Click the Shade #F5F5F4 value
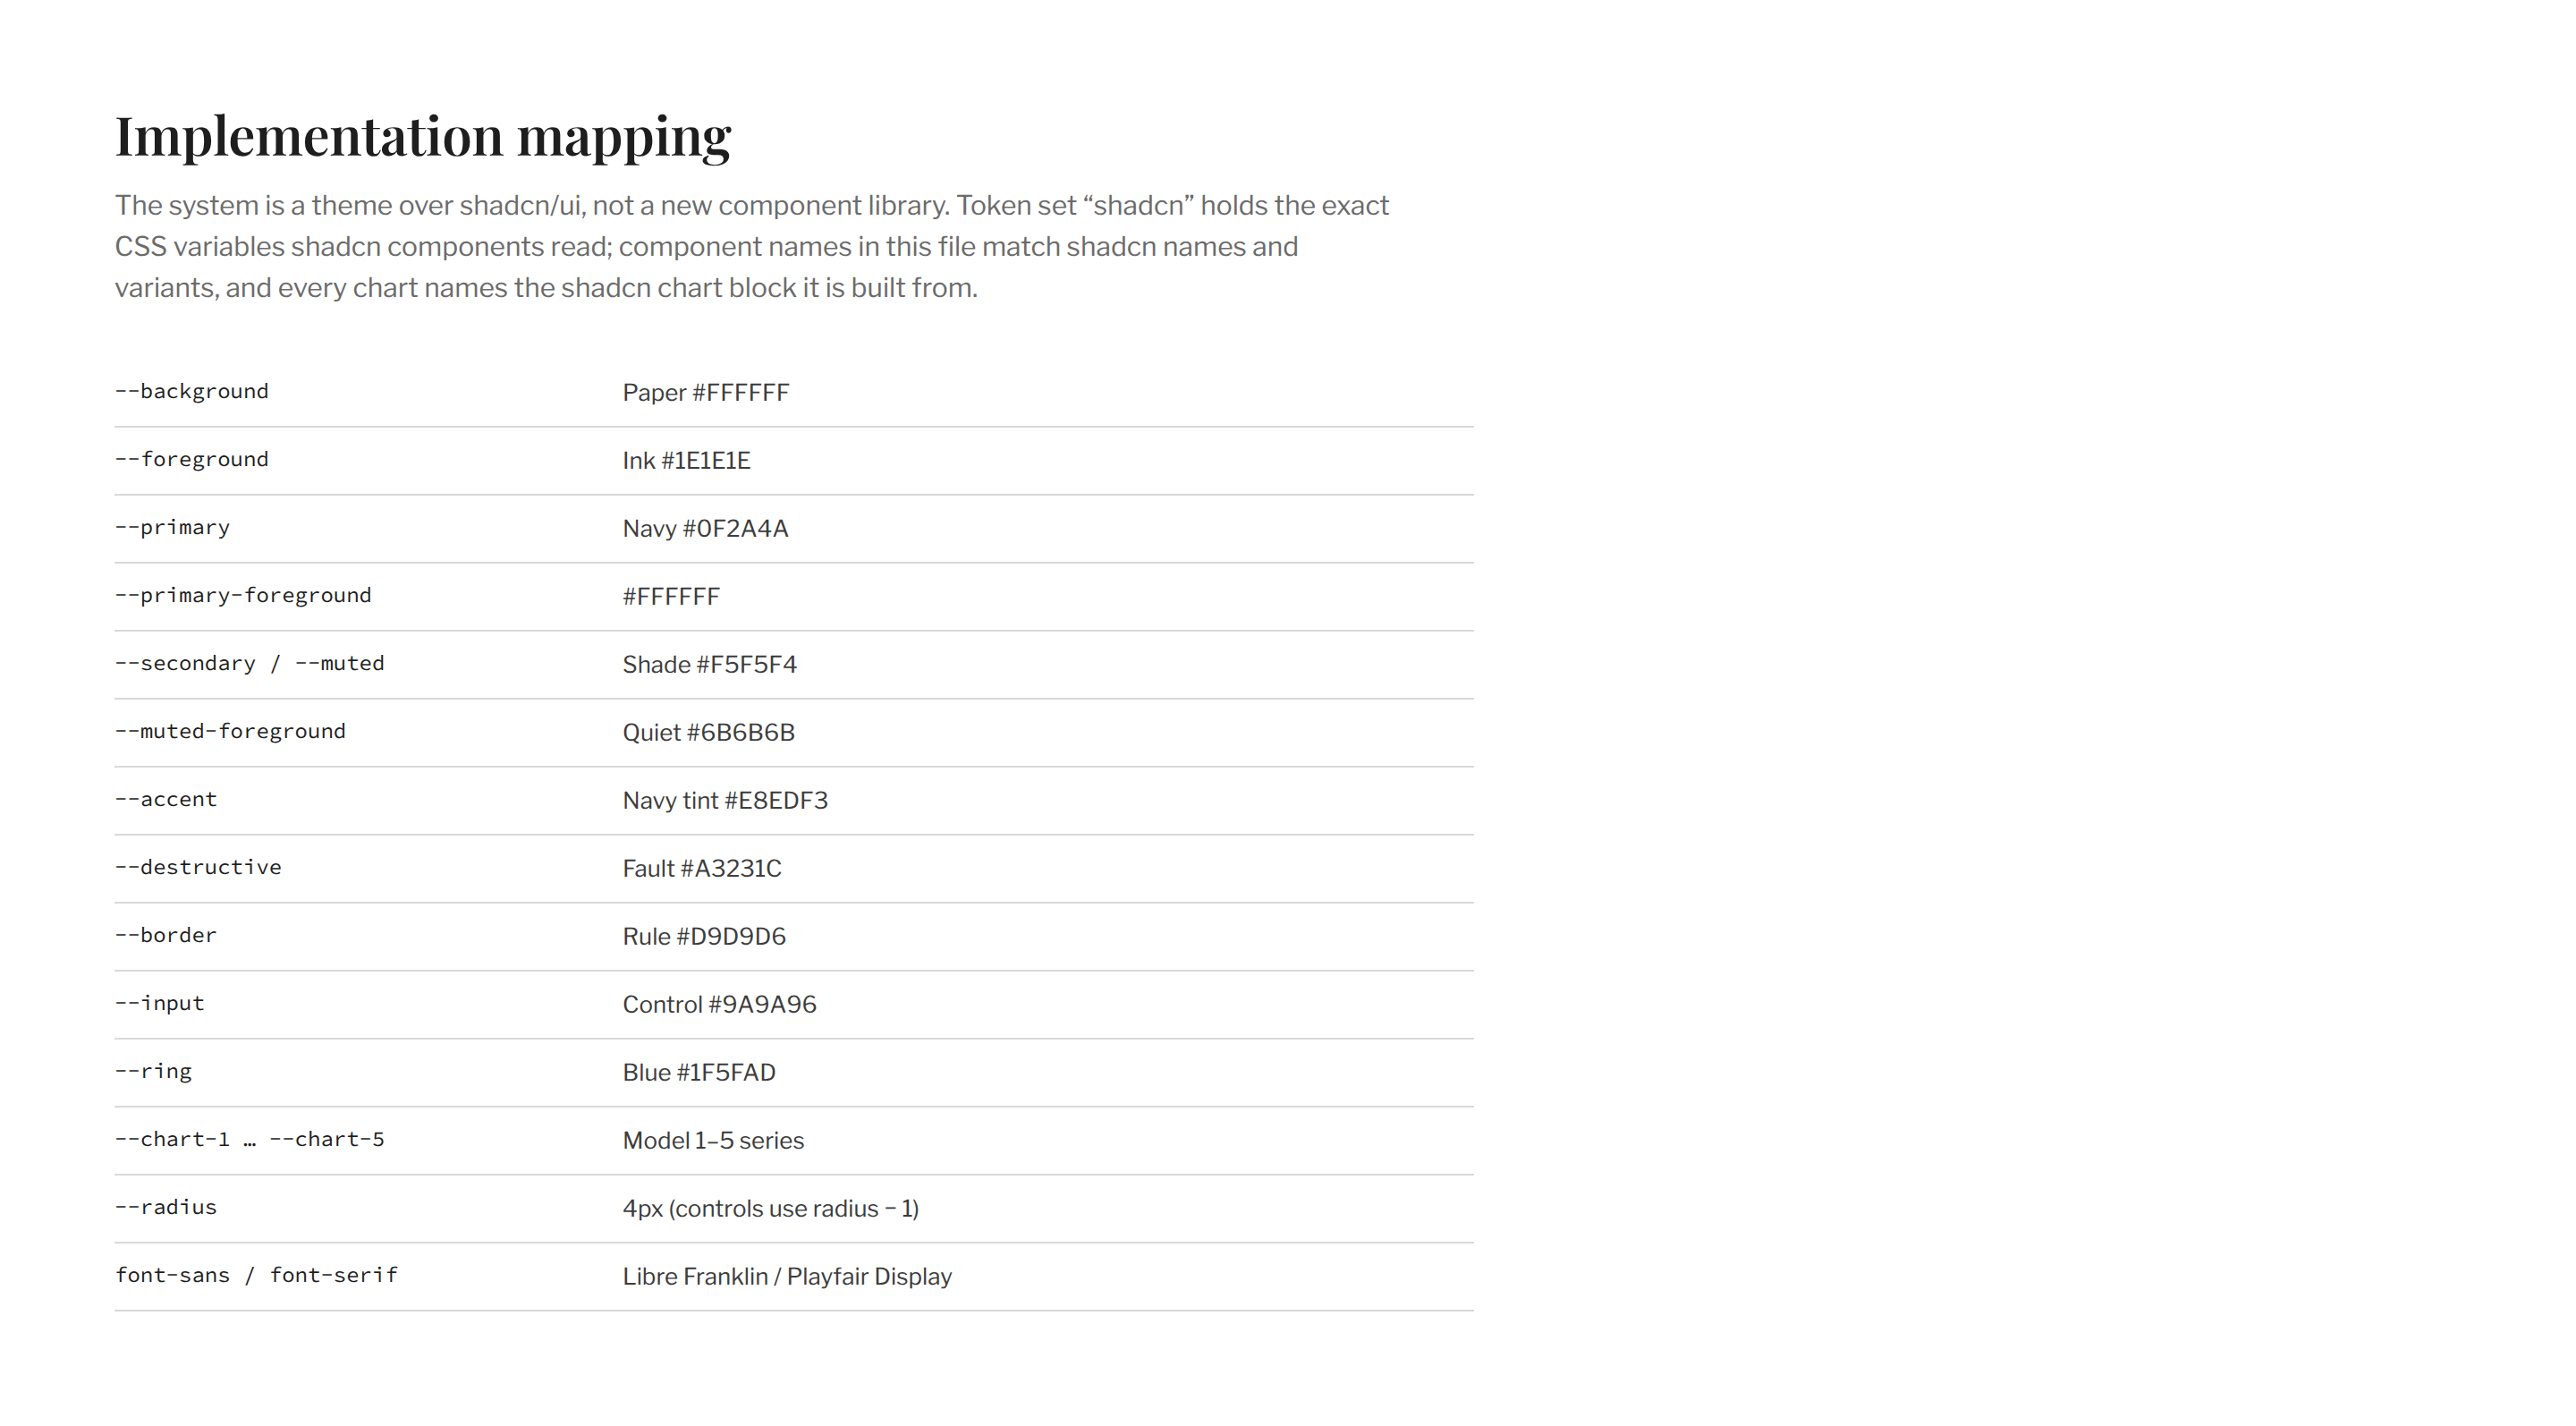The width and height of the screenshot is (2576, 1426). coord(709,664)
